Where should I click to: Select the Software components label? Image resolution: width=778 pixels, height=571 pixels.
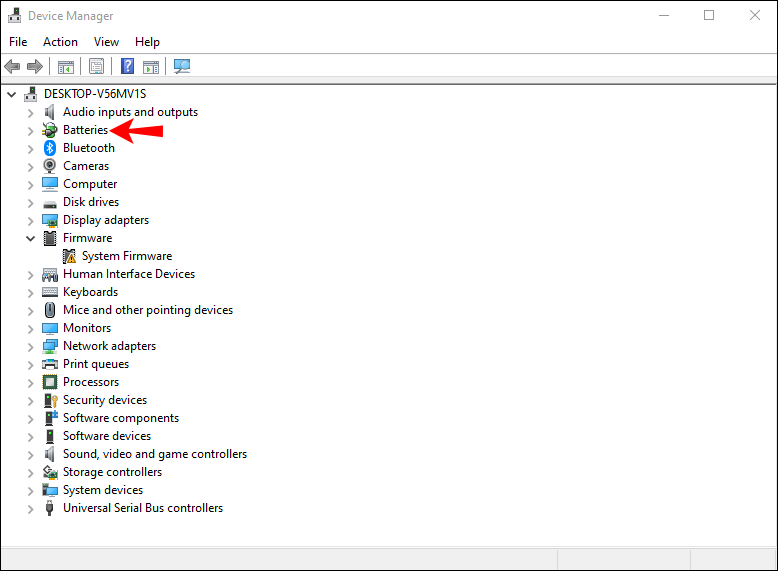121,418
